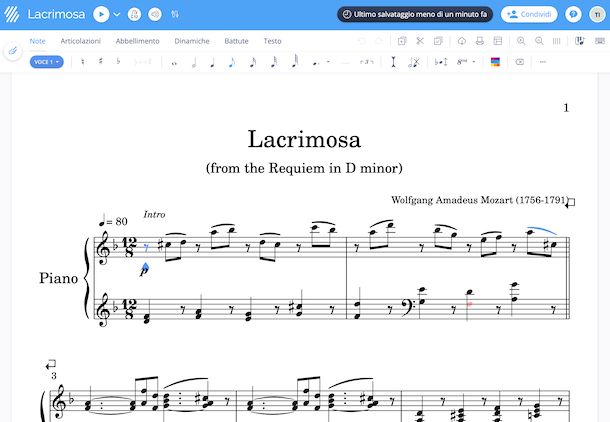Image resolution: width=610 pixels, height=422 pixels.
Task: Click the bass clef change in measure 2
Action: 408,306
